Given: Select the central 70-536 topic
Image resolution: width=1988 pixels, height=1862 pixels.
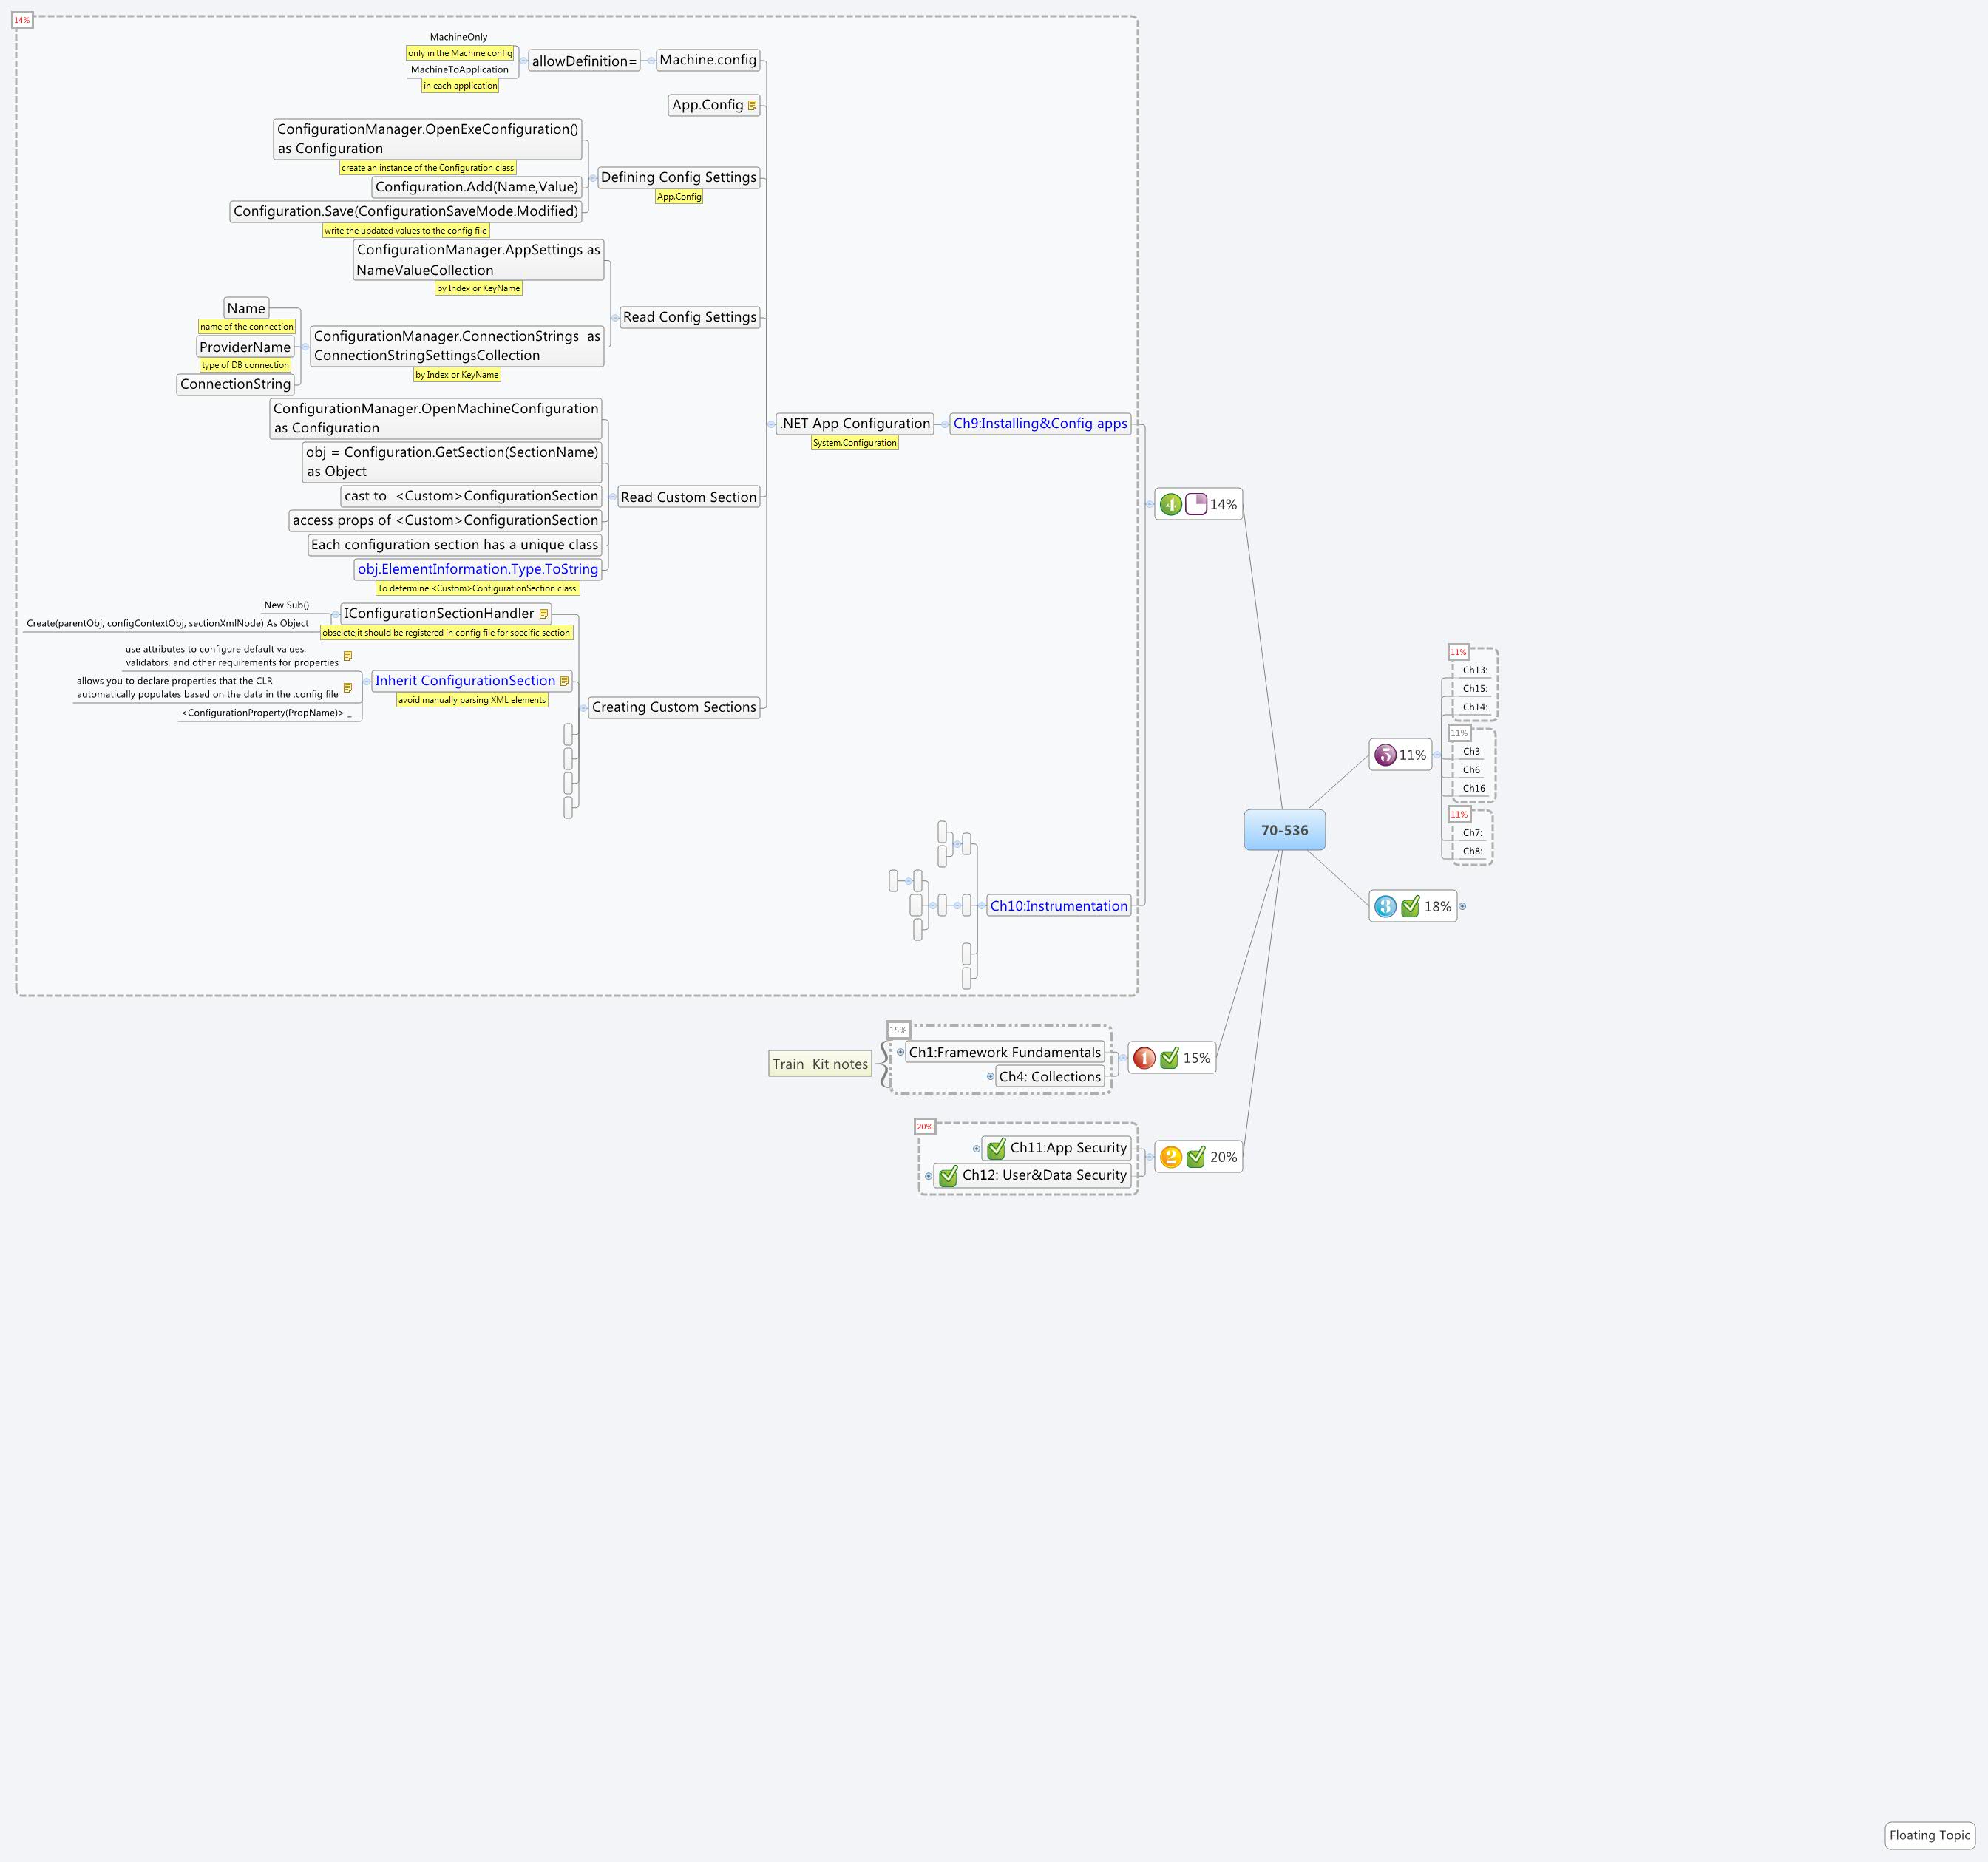Looking at the screenshot, I should click(1284, 830).
